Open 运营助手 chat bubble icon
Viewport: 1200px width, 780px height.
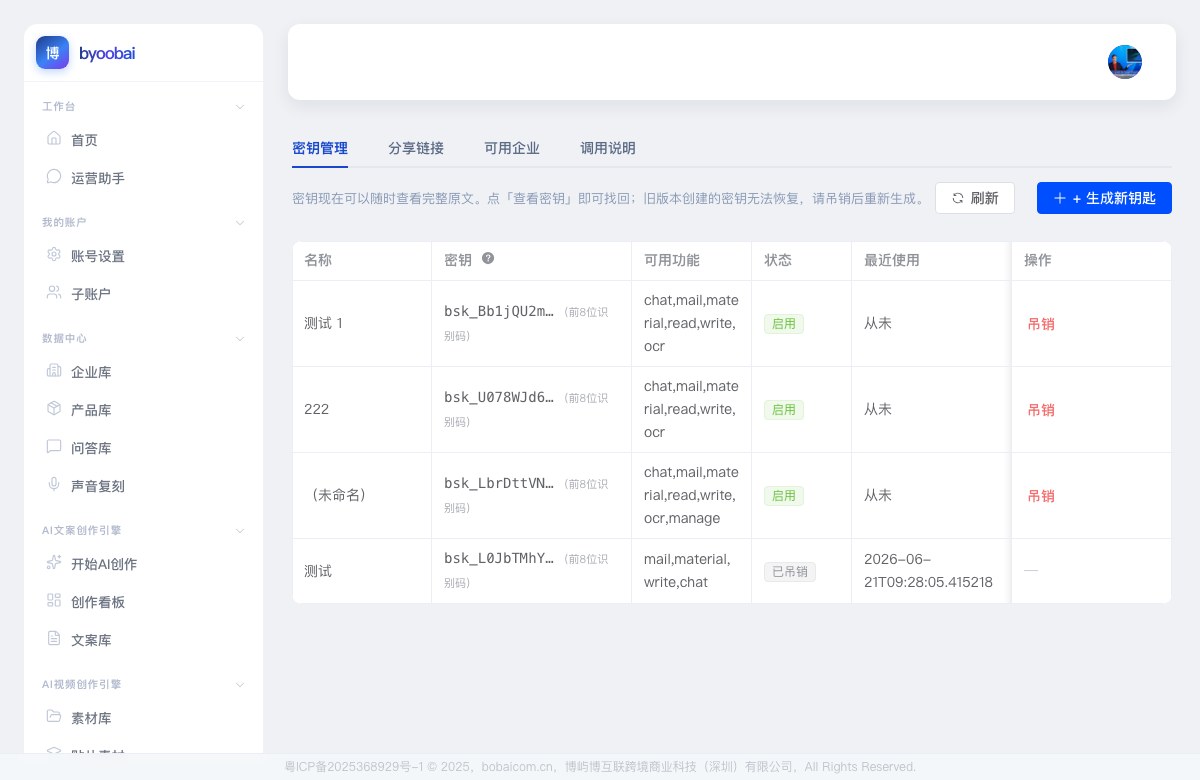54,177
